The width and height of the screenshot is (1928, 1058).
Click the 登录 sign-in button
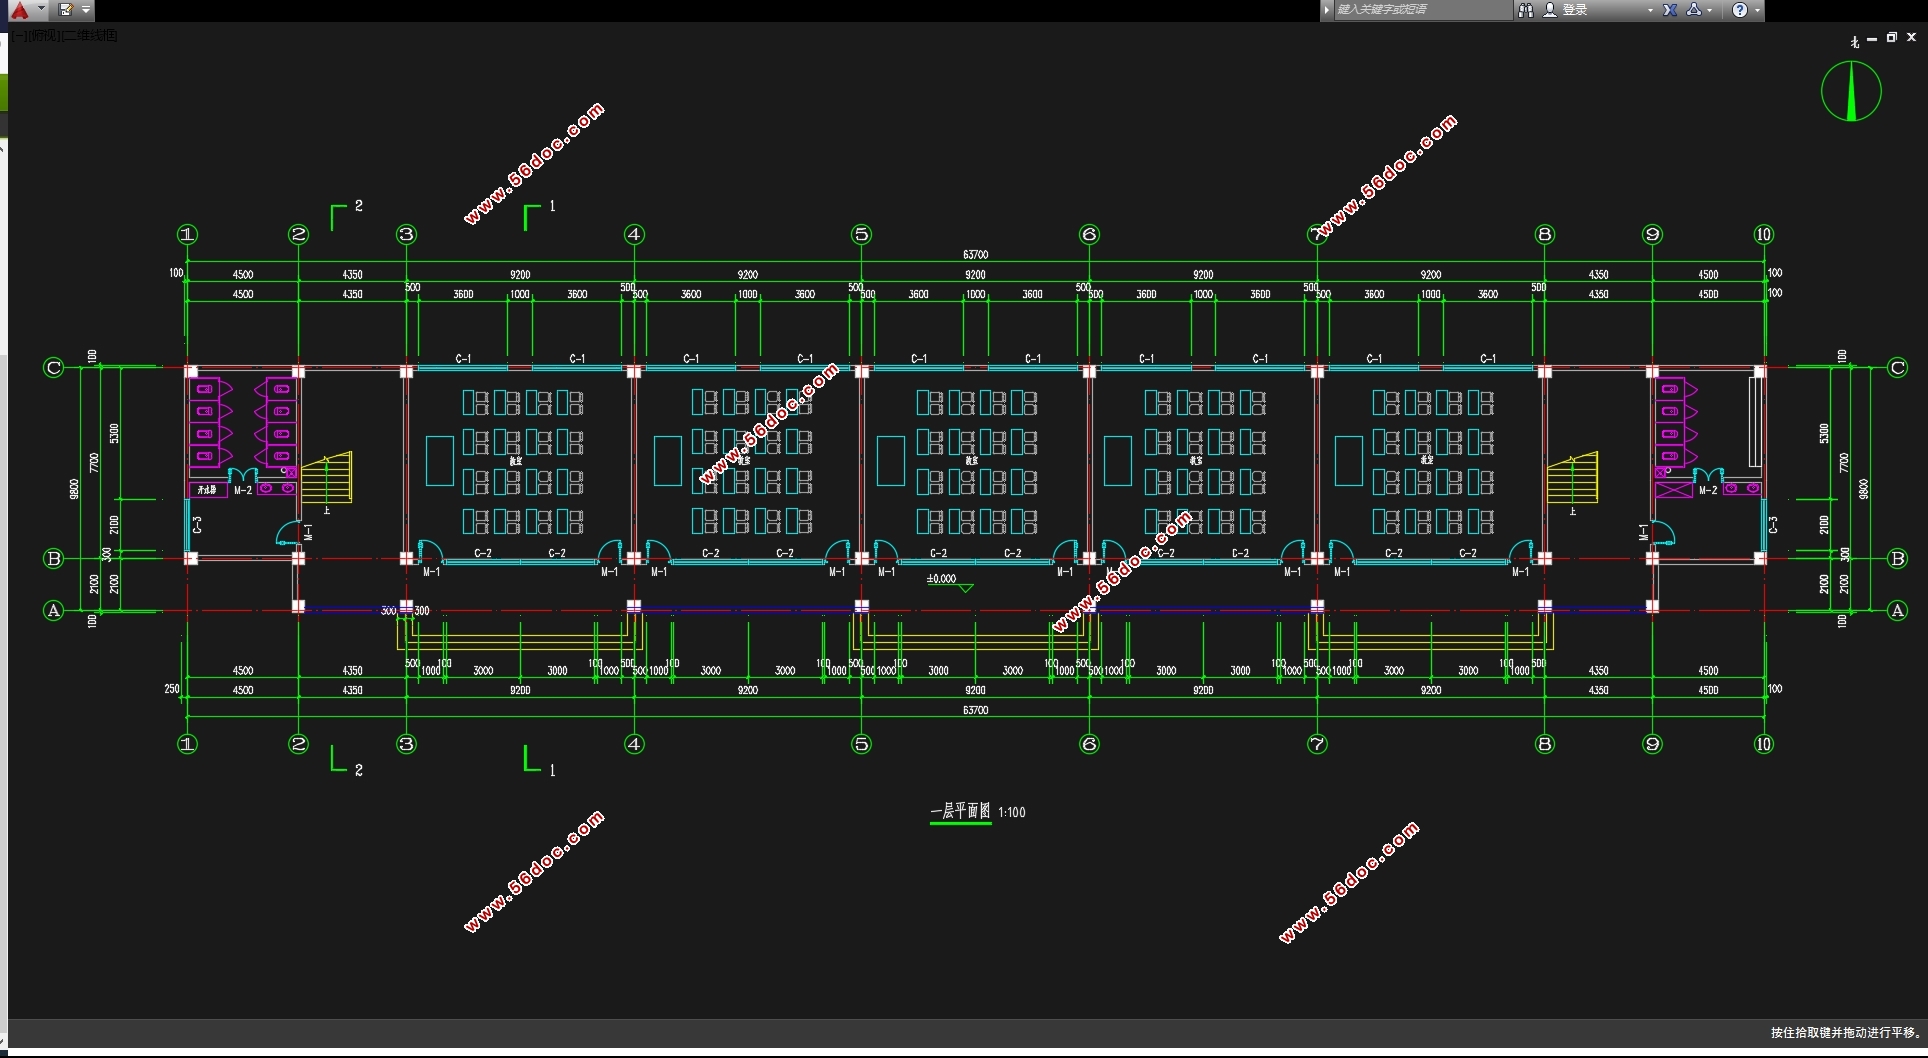(x=1575, y=10)
